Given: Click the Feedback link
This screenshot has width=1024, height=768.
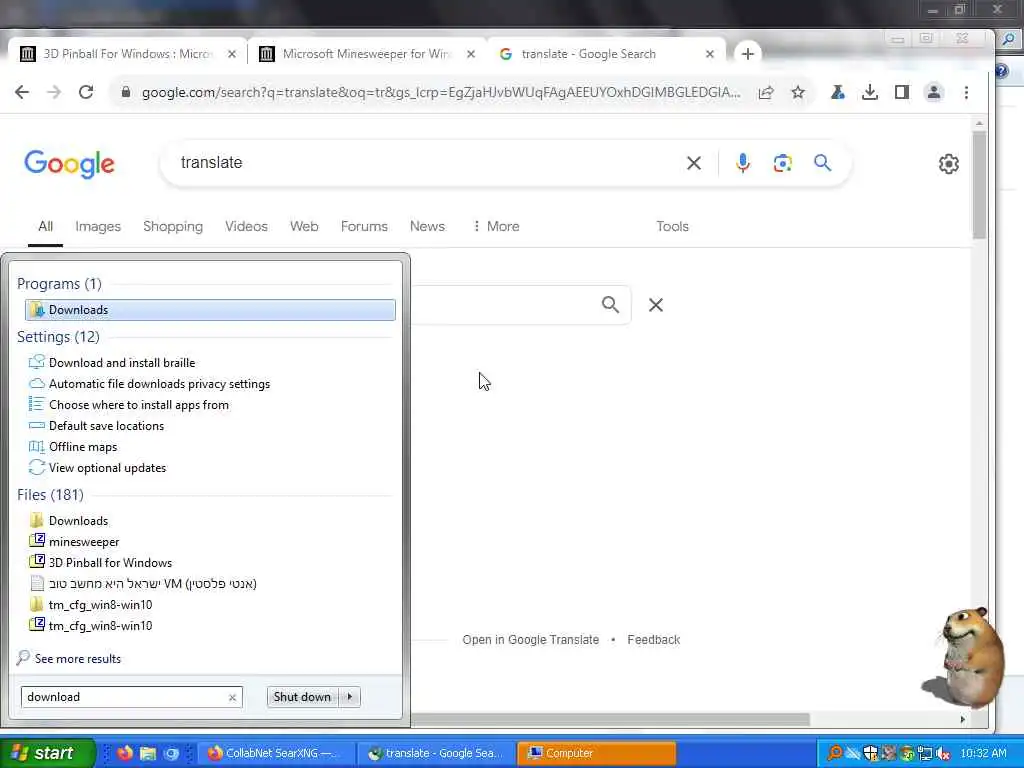Looking at the screenshot, I should point(654,639).
